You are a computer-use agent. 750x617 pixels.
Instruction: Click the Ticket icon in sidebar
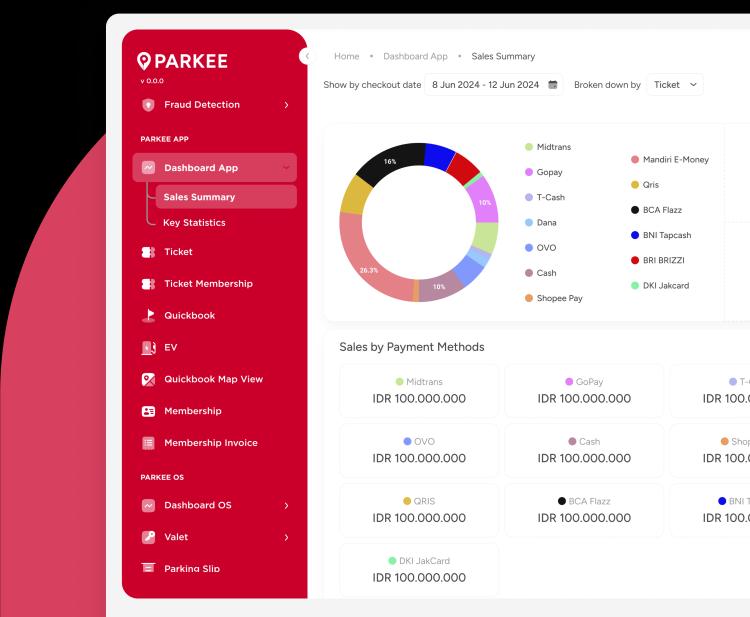click(148, 252)
